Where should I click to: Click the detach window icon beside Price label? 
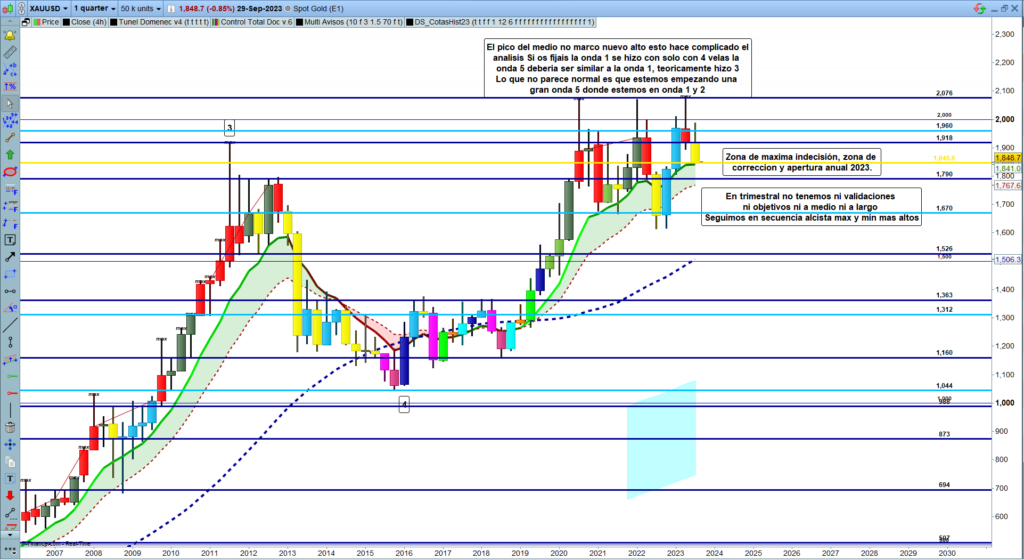click(x=28, y=20)
